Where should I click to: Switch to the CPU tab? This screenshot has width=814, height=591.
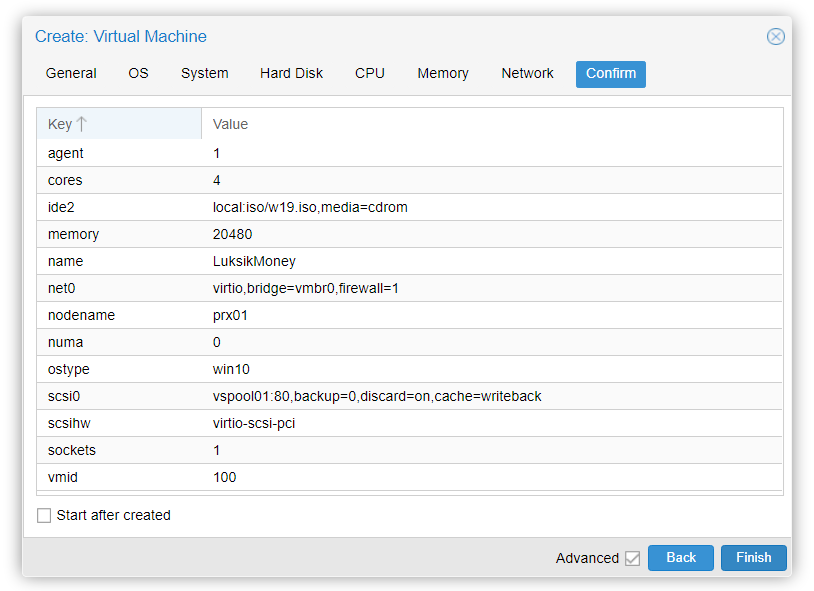[369, 74]
